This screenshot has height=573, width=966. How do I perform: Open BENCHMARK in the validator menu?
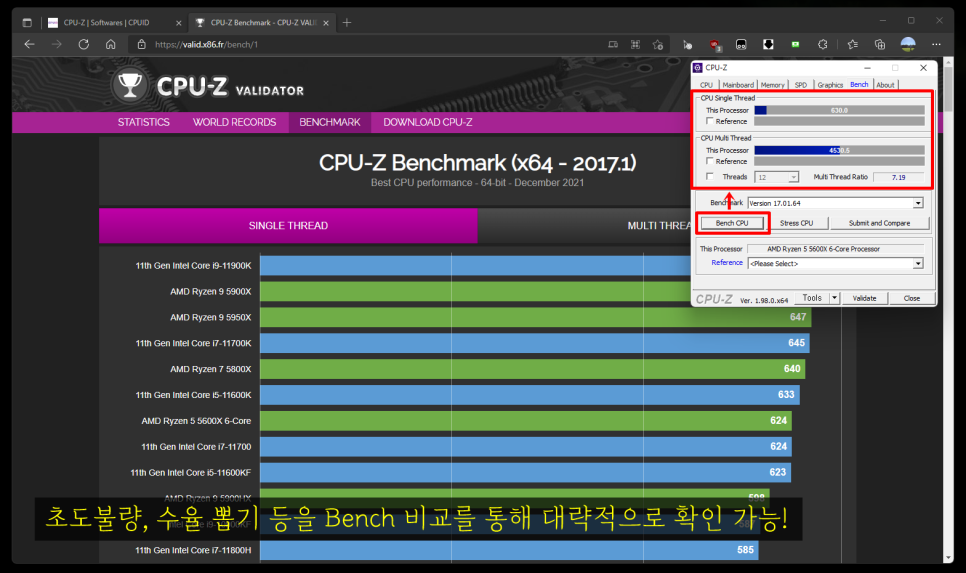click(330, 122)
